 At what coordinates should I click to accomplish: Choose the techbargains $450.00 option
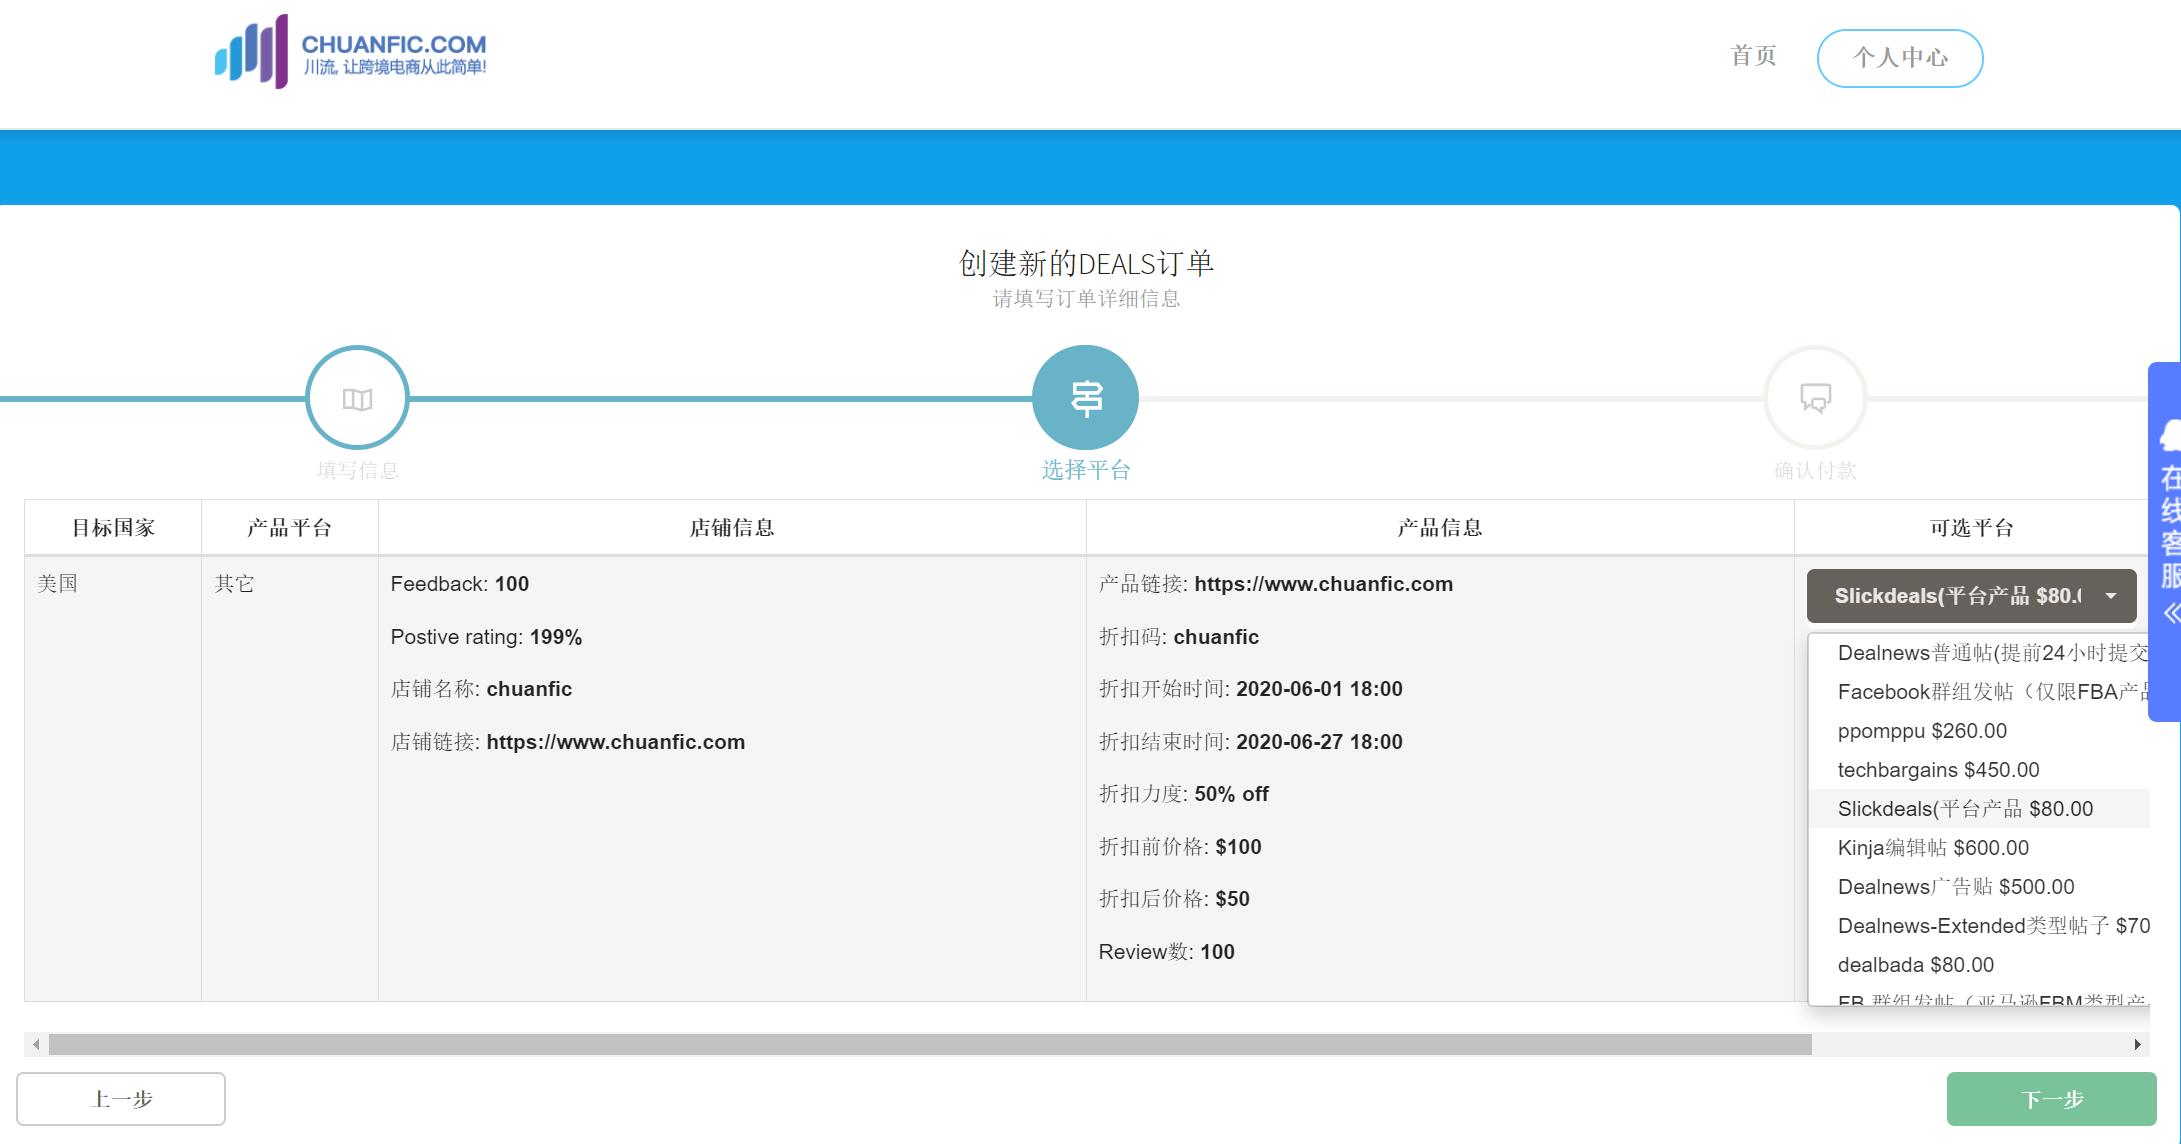[1980, 770]
